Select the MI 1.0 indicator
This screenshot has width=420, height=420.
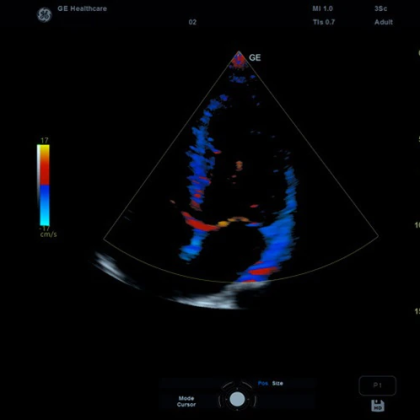pos(322,9)
